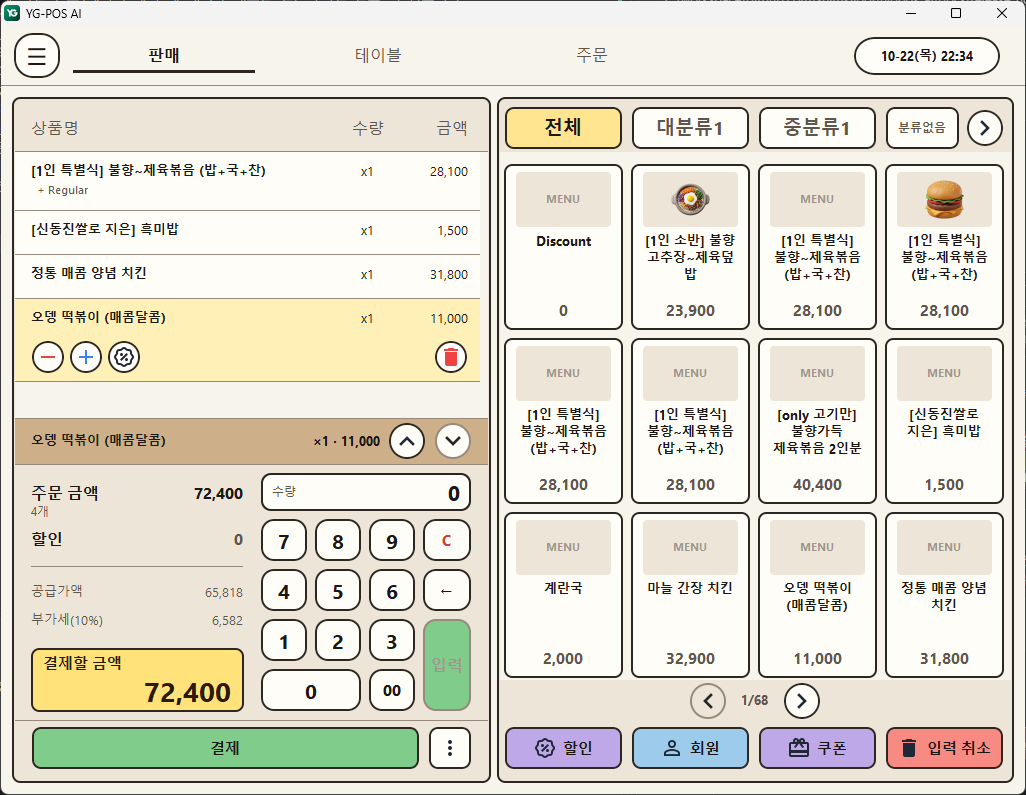Image resolution: width=1026 pixels, height=795 pixels.
Task: Click the purple 할인 button
Action: coord(563,748)
